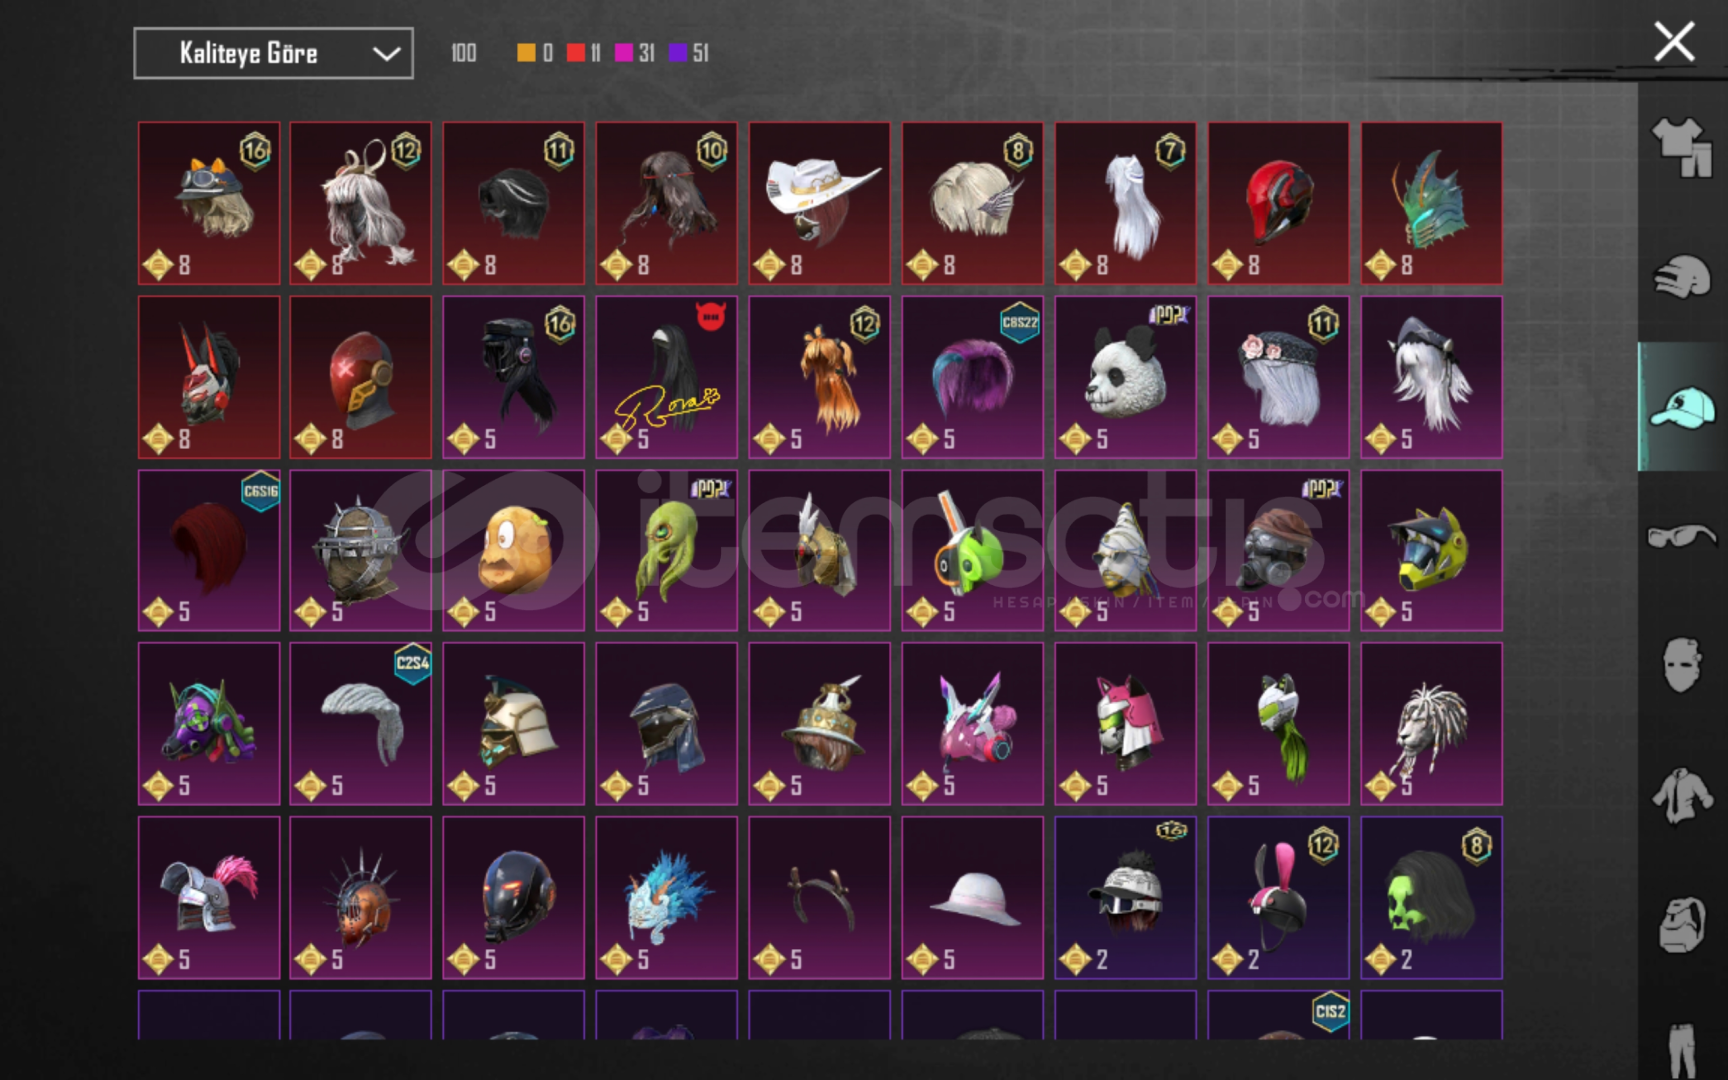Filter by orange quality swatch
Viewport: 1728px width, 1080px height.
click(x=535, y=53)
